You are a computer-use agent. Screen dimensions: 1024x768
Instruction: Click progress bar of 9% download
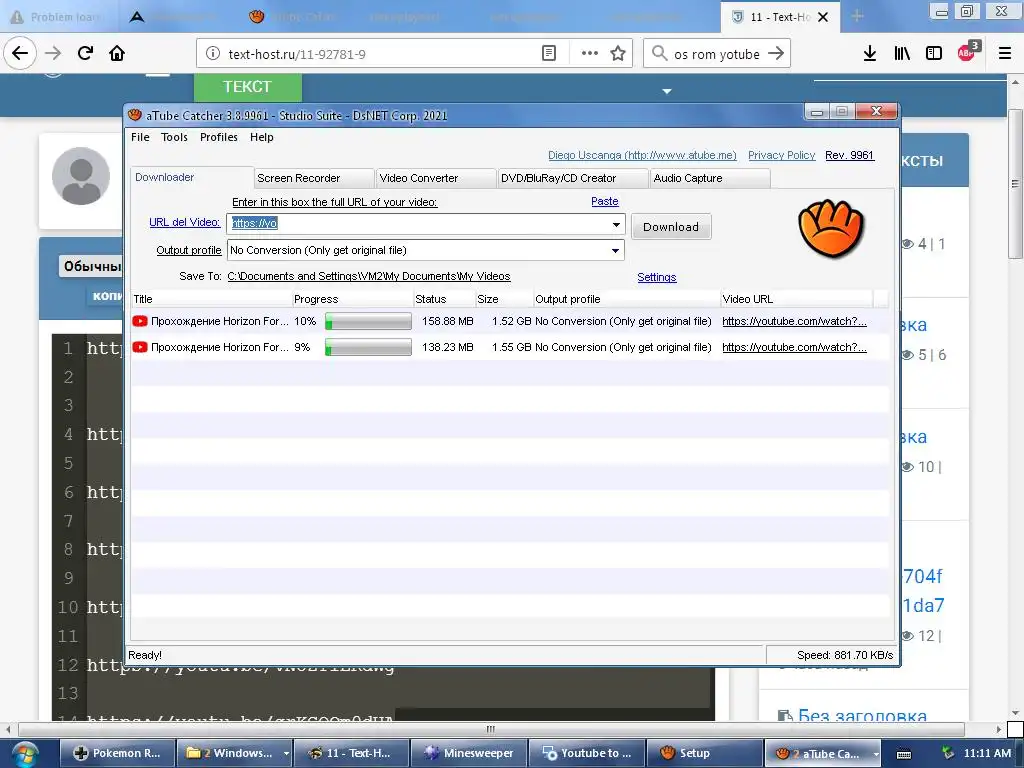click(x=368, y=347)
